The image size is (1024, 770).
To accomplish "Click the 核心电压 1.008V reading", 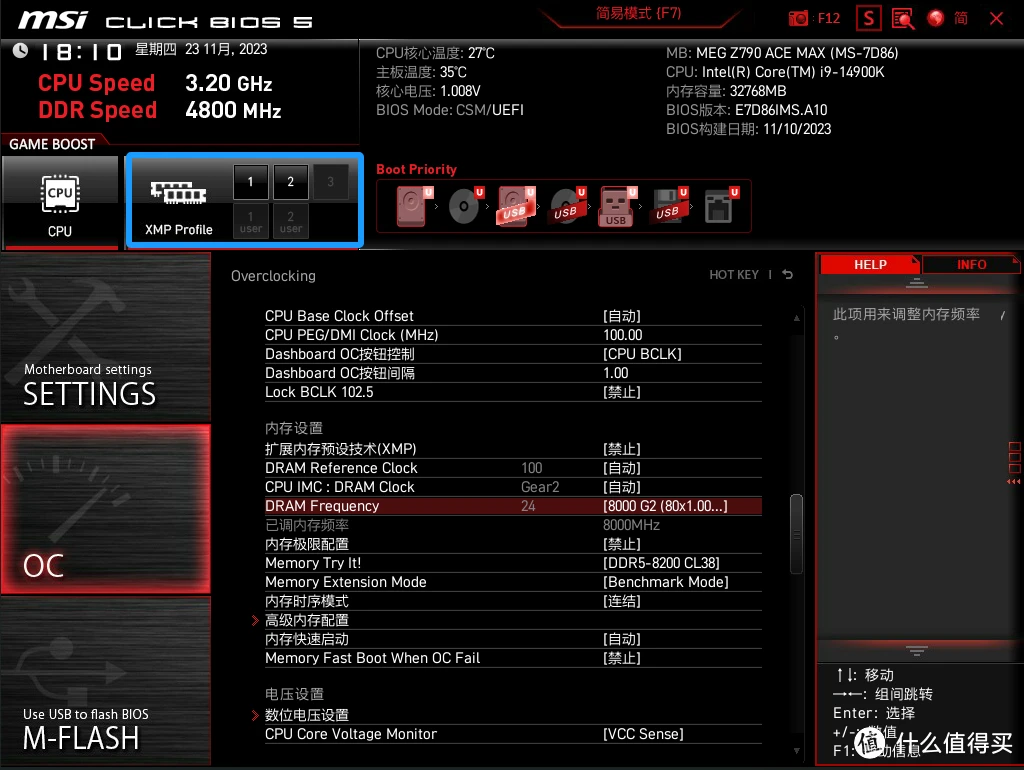I will click(x=428, y=91).
